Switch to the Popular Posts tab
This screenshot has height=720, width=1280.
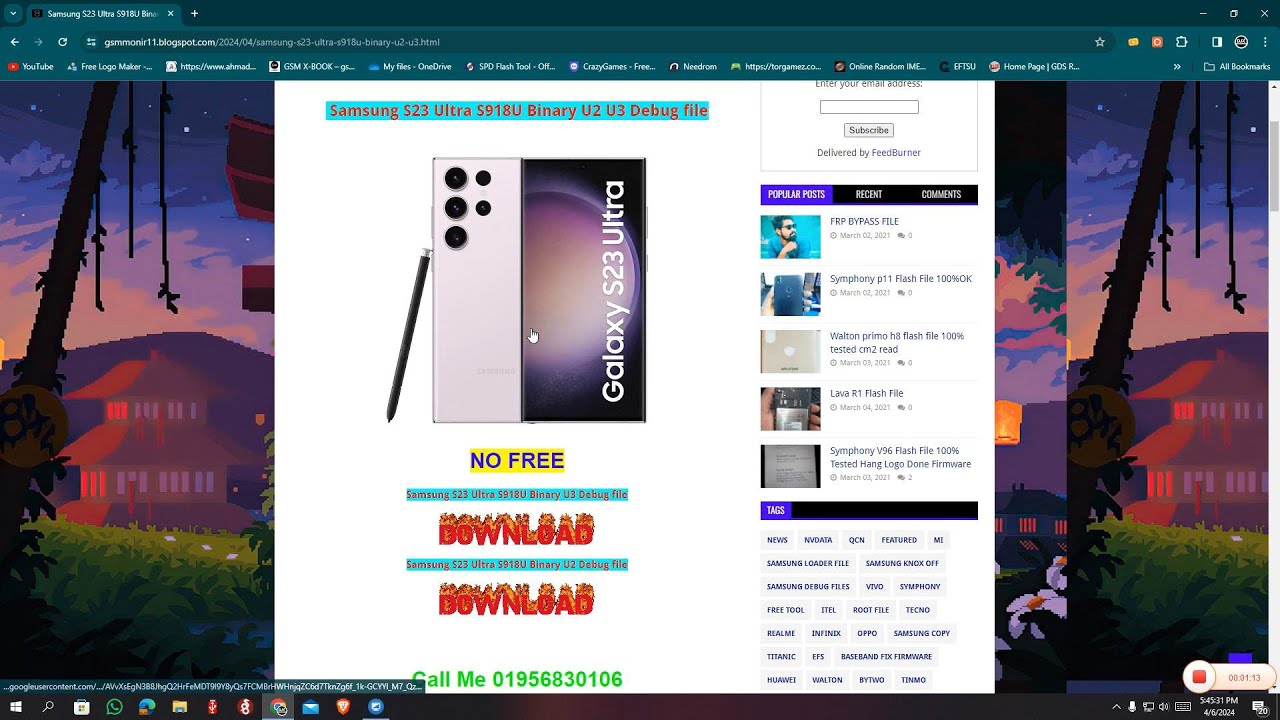pos(796,194)
